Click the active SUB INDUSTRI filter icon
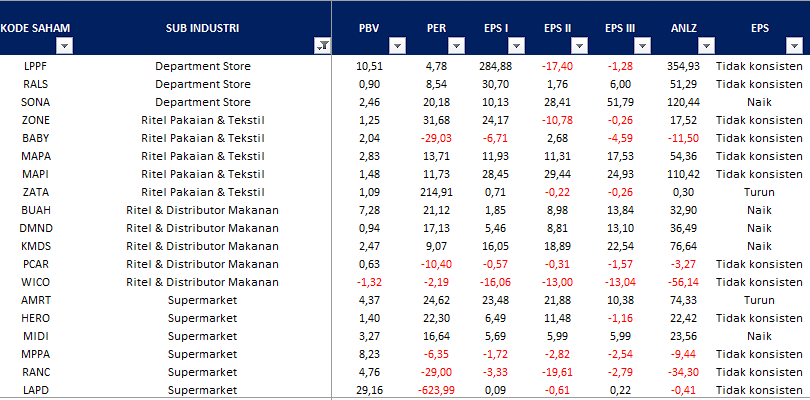This screenshot has width=810, height=400. 322,46
